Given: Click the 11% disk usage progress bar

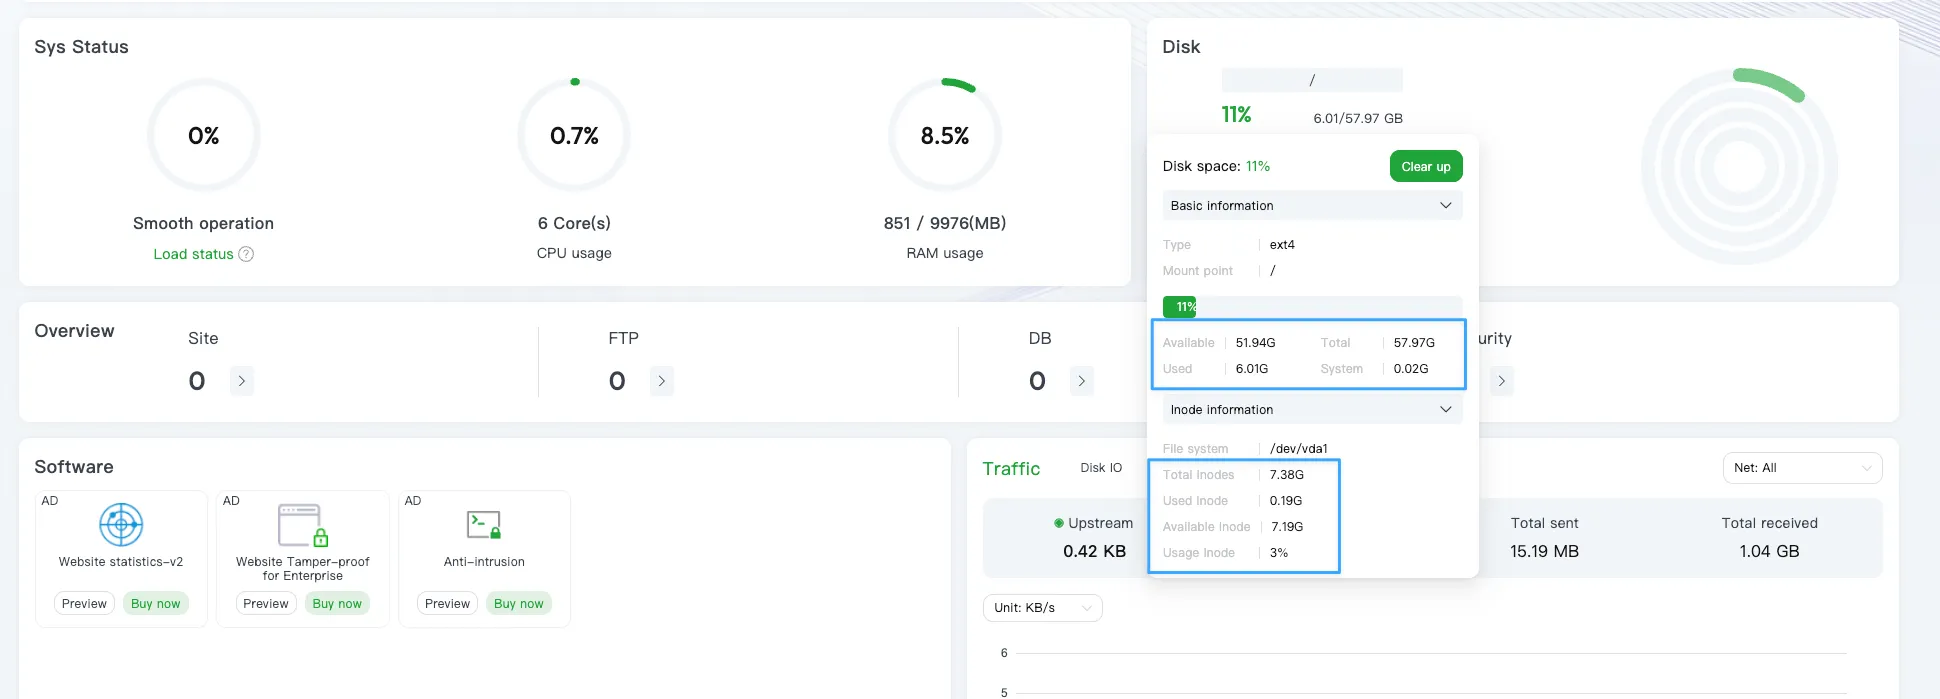Looking at the screenshot, I should click(x=1311, y=307).
